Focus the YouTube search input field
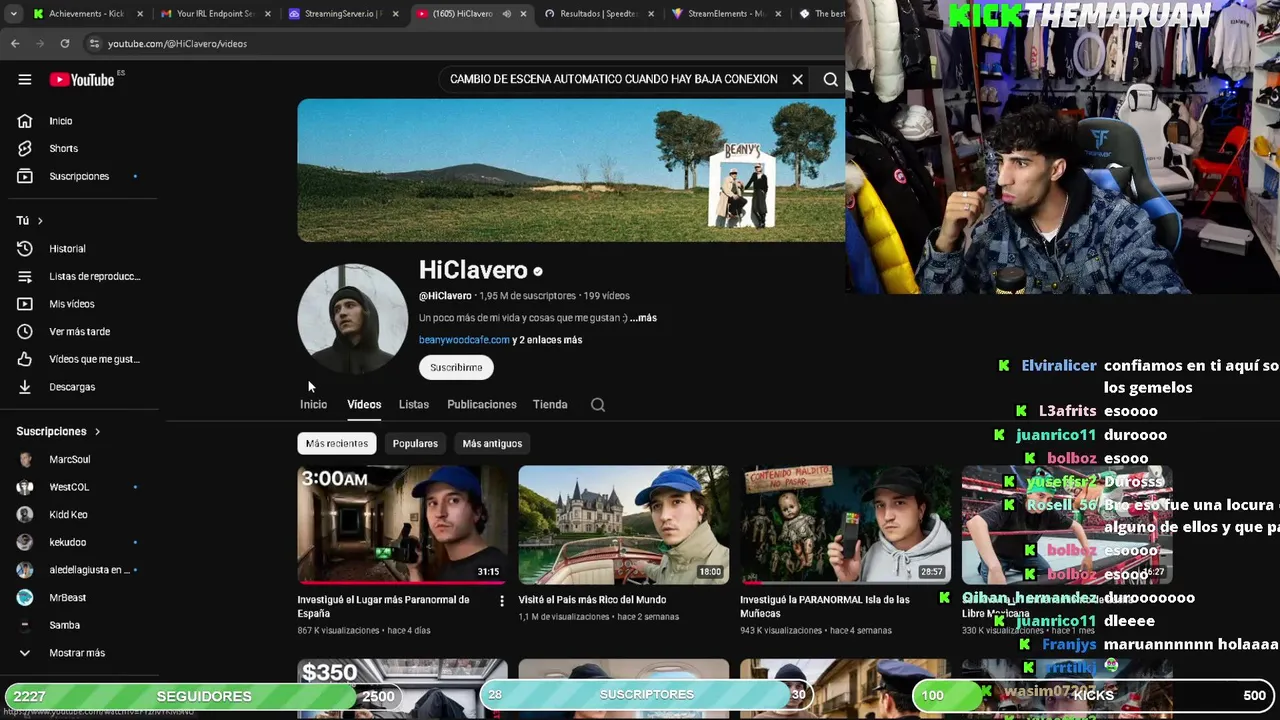This screenshot has width=1280, height=720. (x=613, y=79)
